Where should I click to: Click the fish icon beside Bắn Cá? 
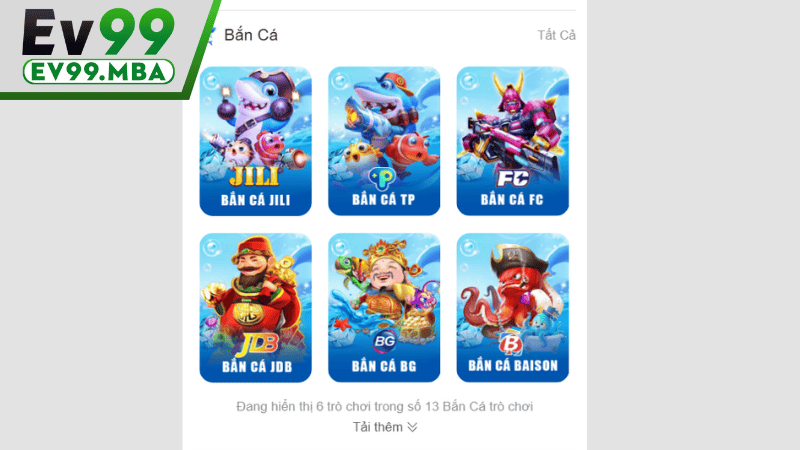pos(211,35)
